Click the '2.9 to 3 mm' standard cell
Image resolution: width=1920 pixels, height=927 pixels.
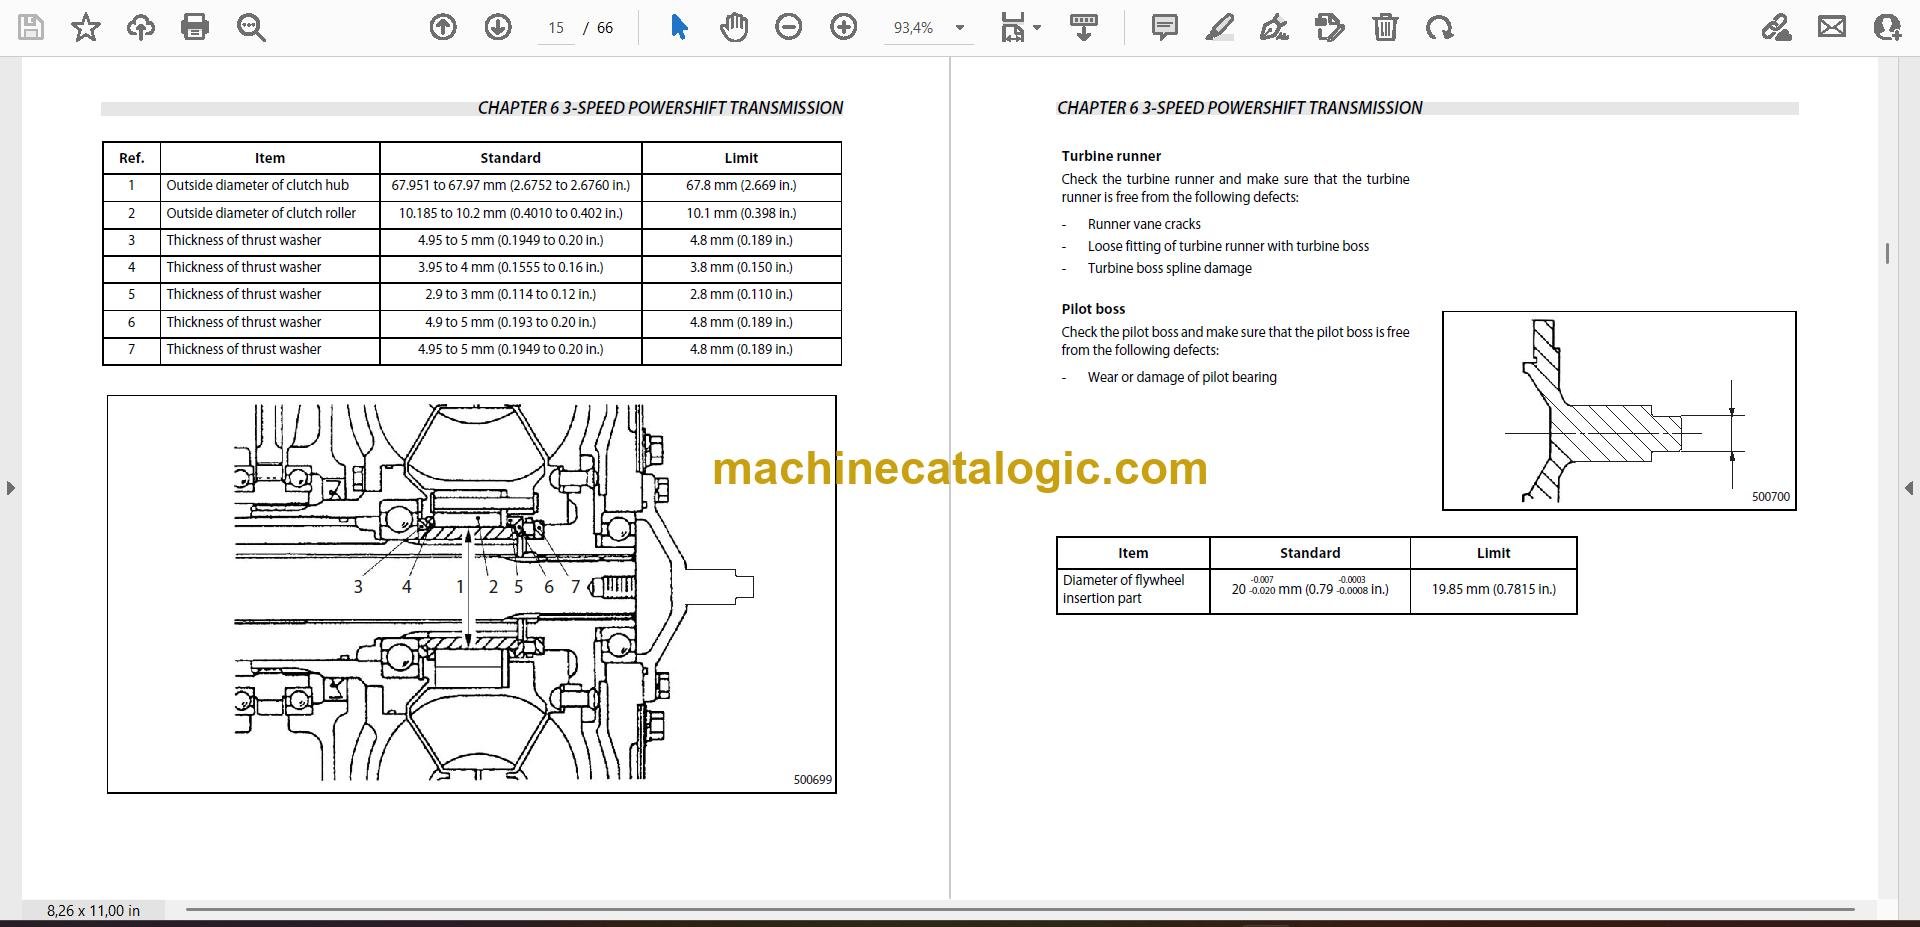click(x=510, y=294)
